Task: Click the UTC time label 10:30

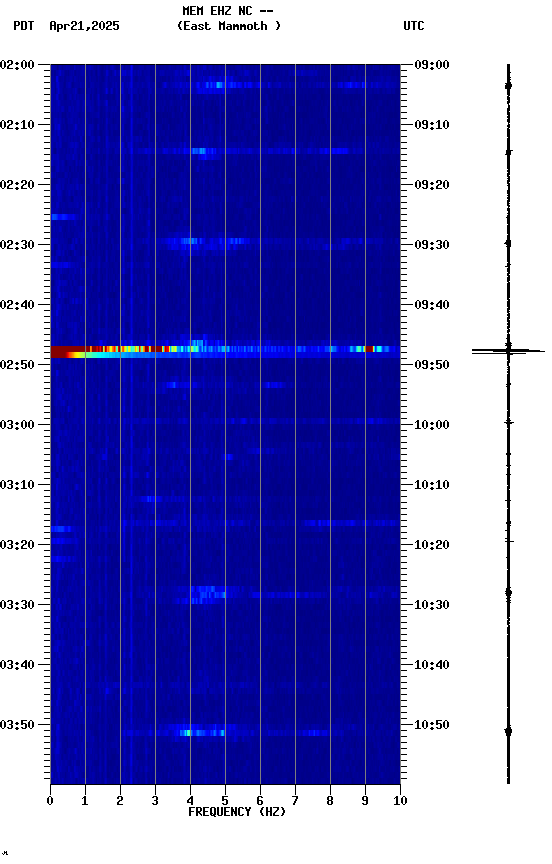Action: click(432, 605)
